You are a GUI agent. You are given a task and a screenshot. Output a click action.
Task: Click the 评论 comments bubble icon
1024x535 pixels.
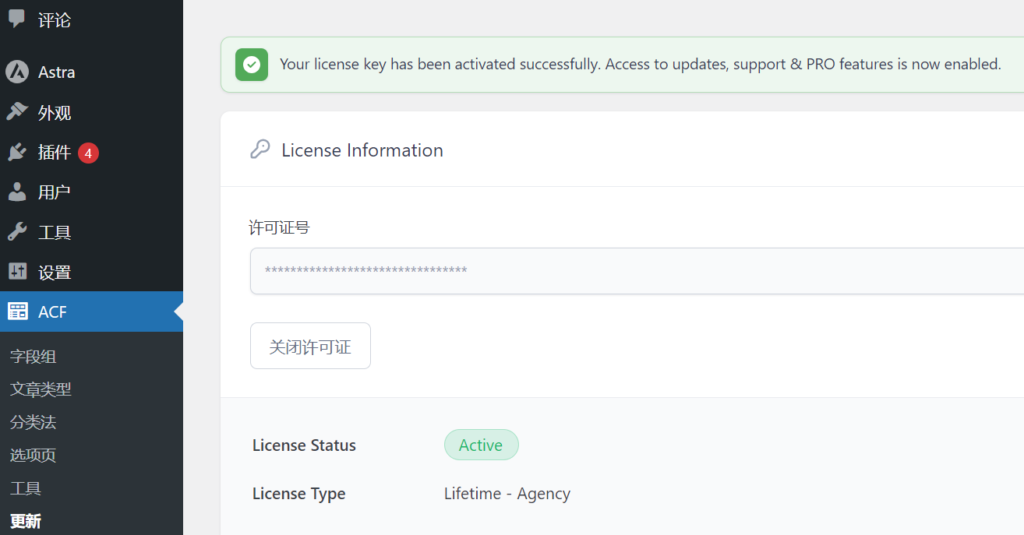pyautogui.click(x=17, y=19)
